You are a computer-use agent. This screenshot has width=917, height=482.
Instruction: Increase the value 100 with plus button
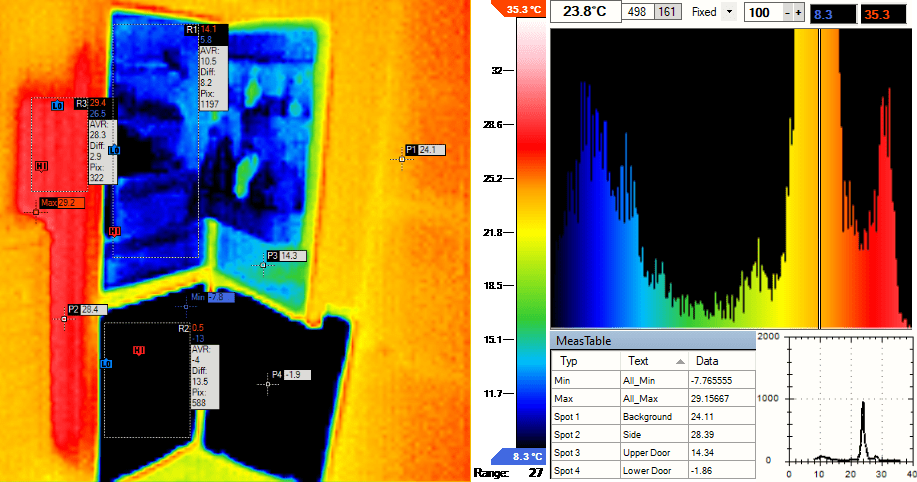coord(799,12)
